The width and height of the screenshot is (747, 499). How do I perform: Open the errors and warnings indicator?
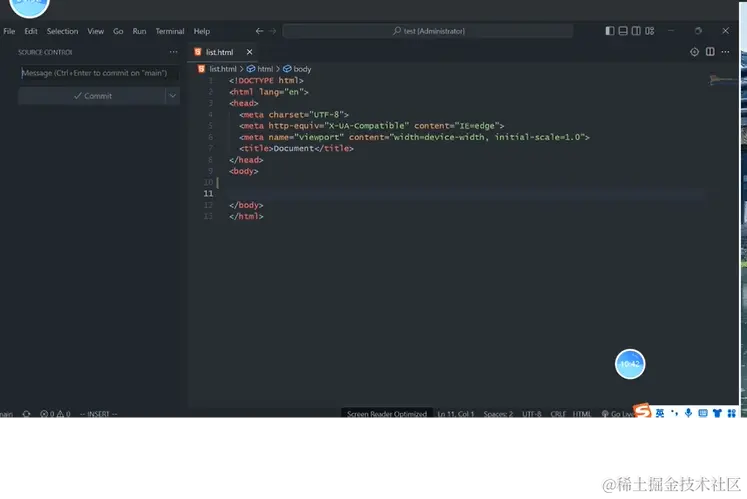coord(55,413)
